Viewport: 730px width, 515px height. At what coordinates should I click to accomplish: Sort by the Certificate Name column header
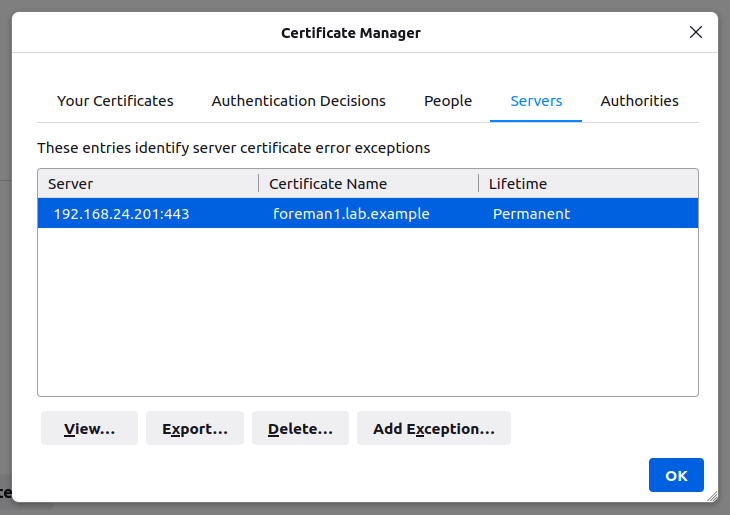367,184
